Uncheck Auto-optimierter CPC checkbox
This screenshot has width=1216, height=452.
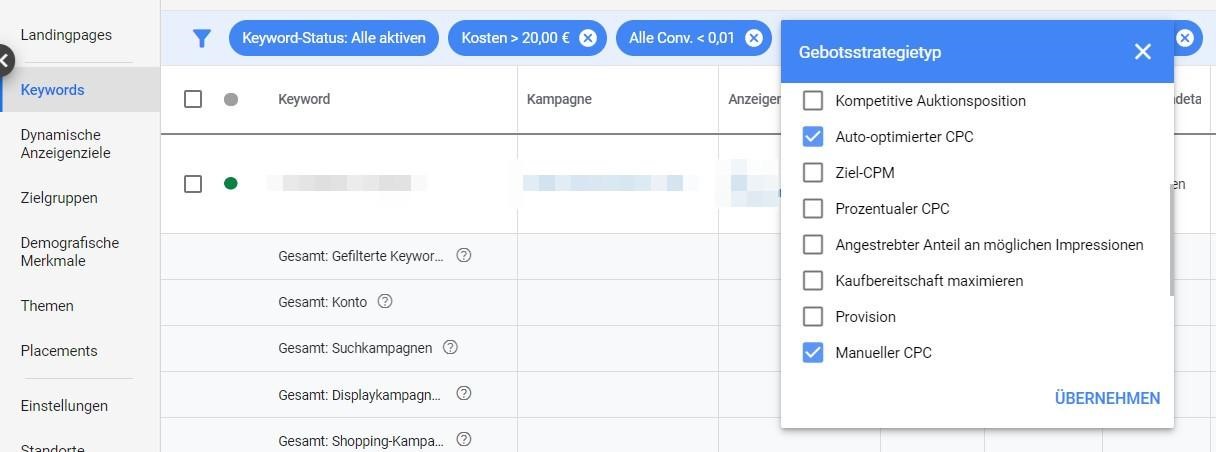pyautogui.click(x=813, y=137)
